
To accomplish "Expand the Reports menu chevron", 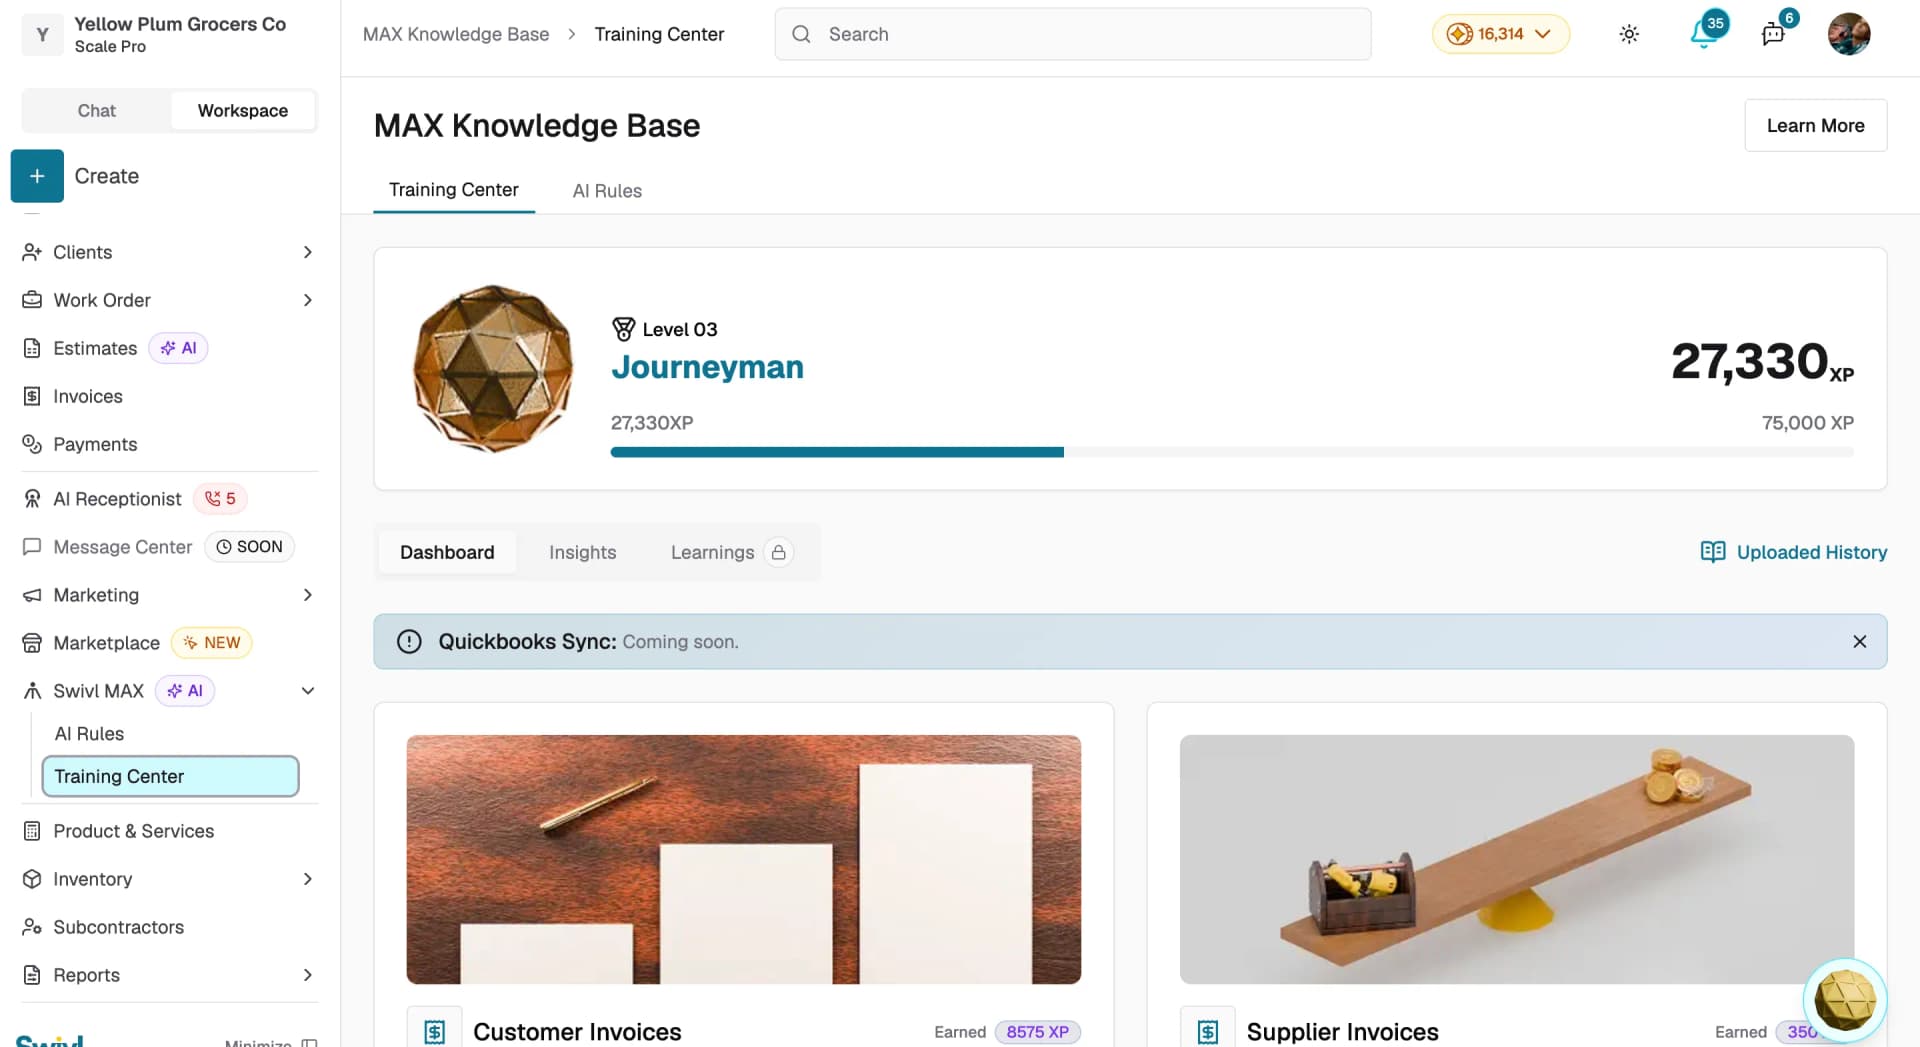I will click(307, 975).
